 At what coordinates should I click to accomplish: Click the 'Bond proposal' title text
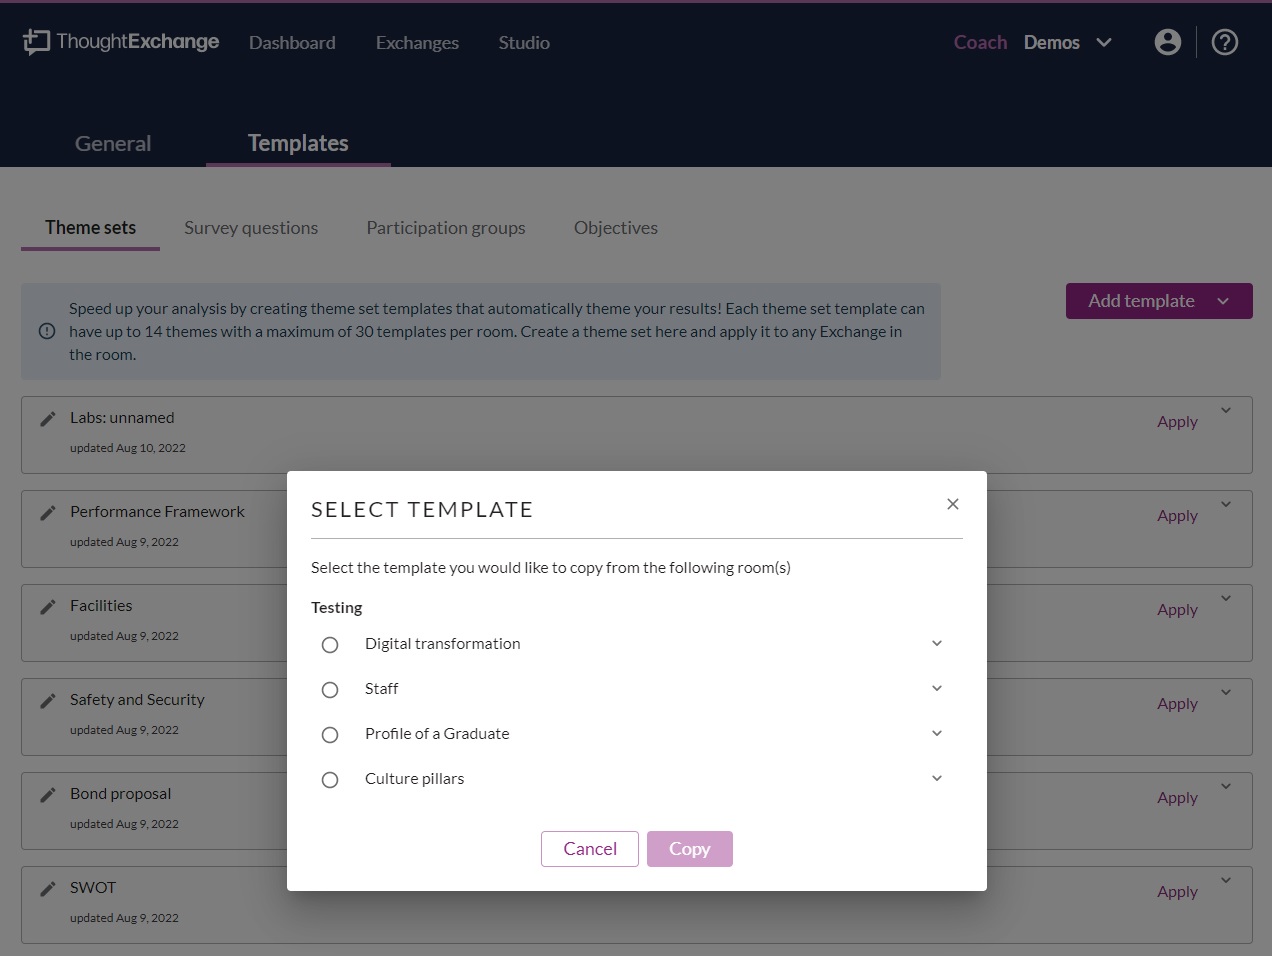tap(120, 794)
